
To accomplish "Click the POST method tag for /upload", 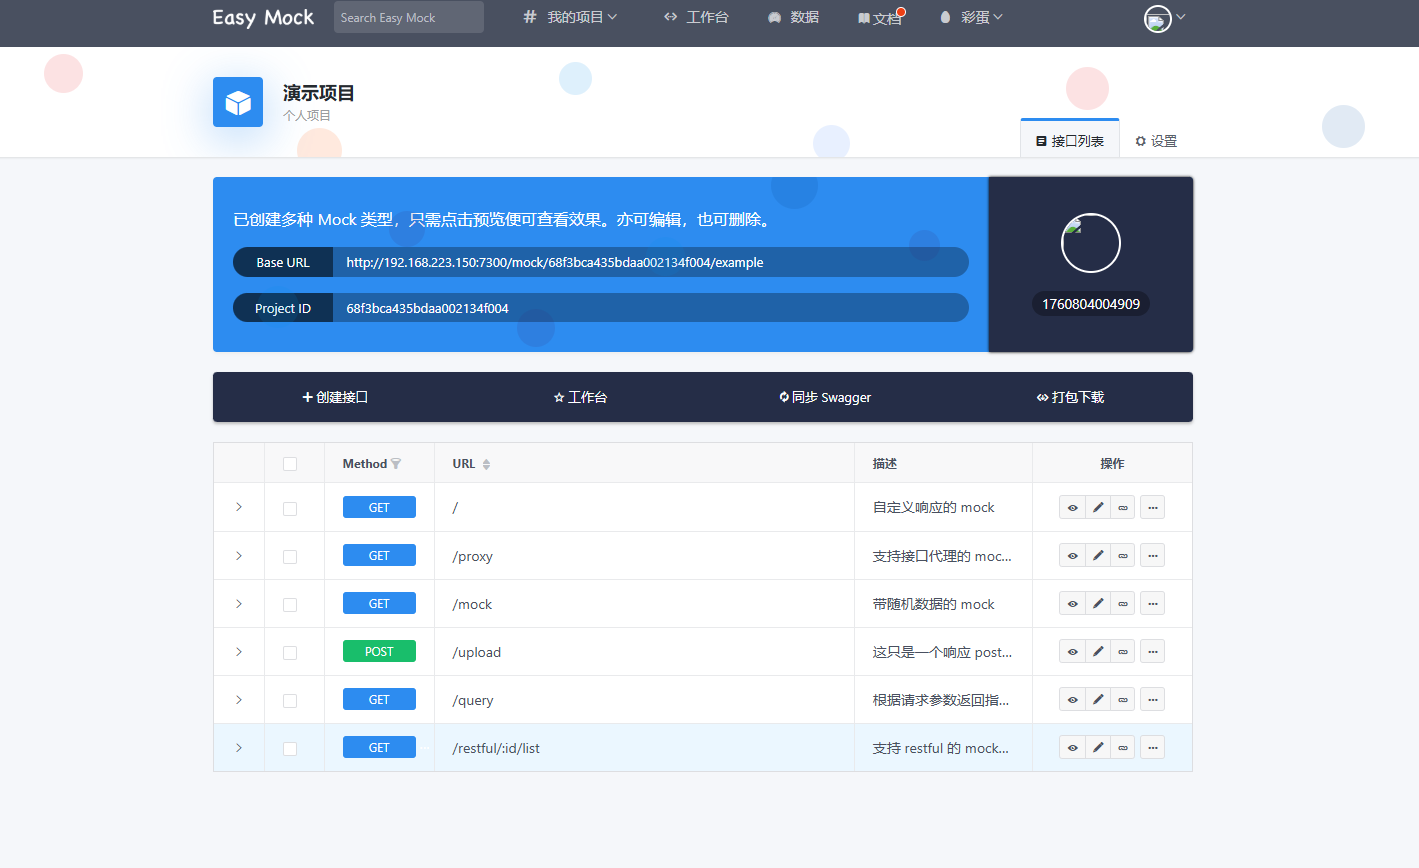I will (379, 652).
